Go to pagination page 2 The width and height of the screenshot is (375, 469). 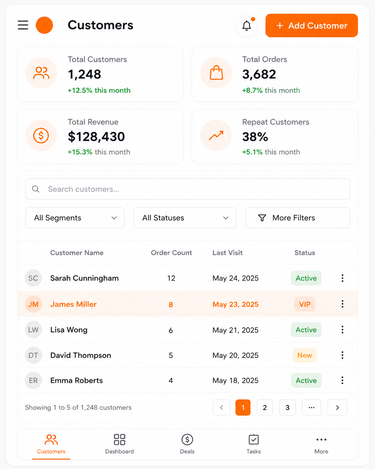(x=265, y=407)
